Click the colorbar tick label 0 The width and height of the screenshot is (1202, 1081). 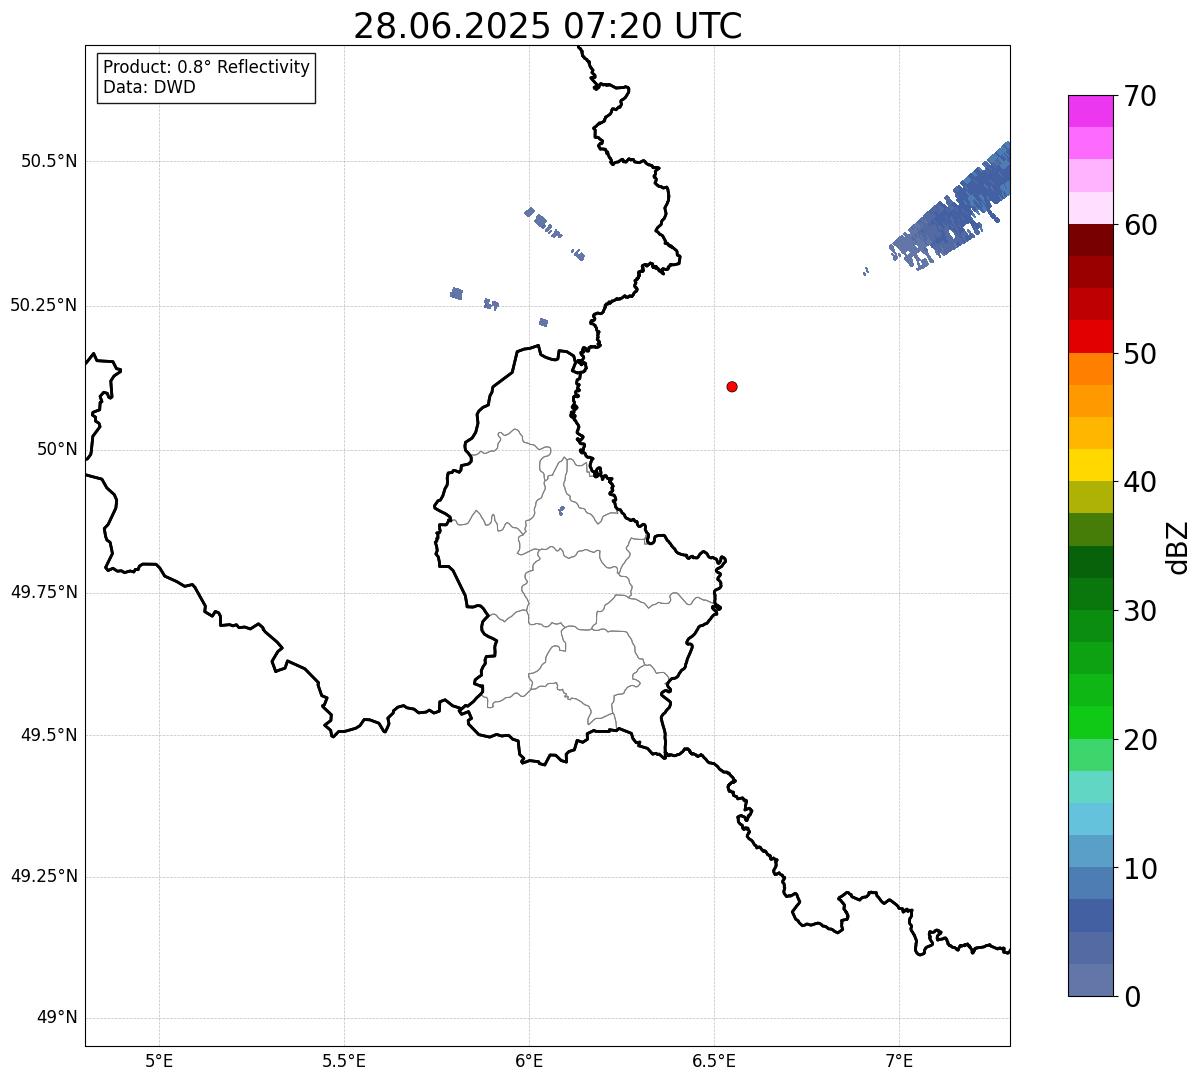1132,997
